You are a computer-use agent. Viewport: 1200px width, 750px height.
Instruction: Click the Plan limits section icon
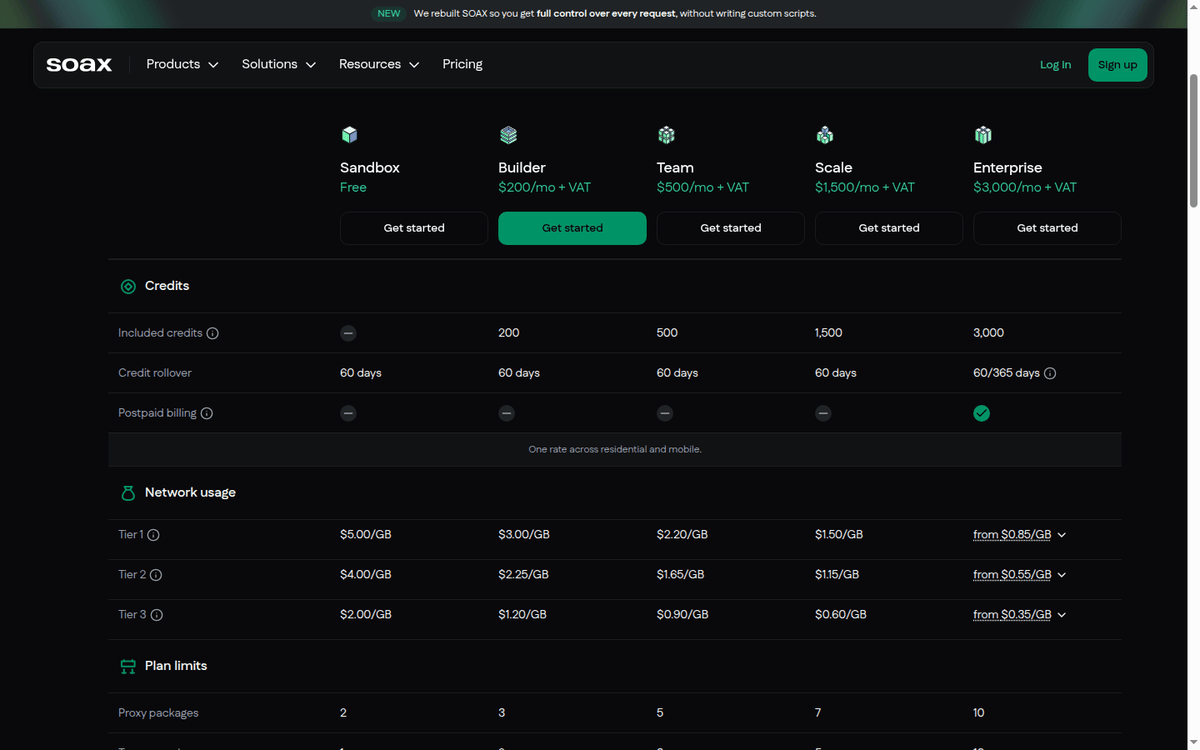[128, 666]
